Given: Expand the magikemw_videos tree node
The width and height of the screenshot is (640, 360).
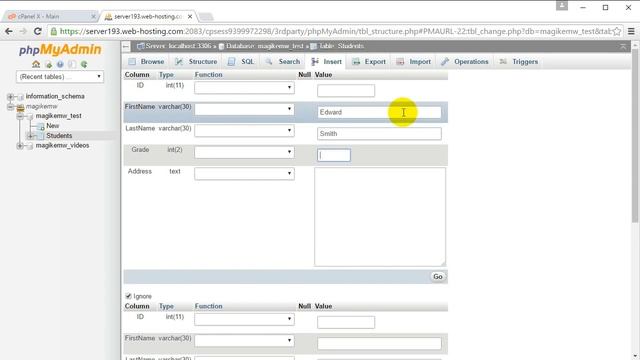Looking at the screenshot, I should pyautogui.click(x=20, y=146).
